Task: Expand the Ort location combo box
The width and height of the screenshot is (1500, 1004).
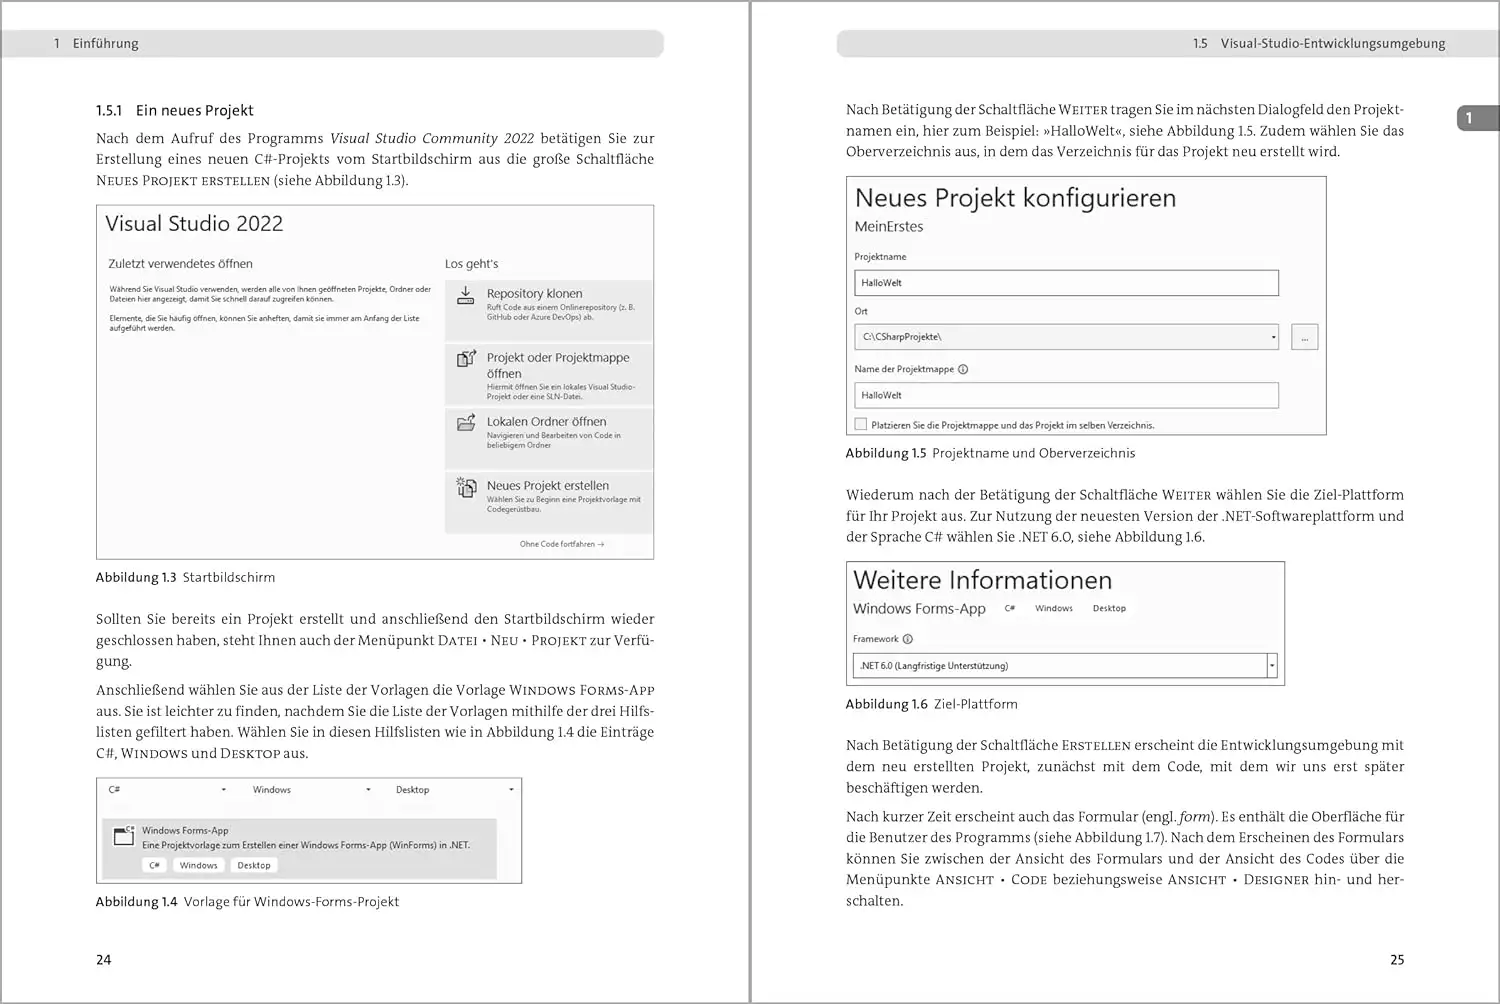Action: (x=1273, y=337)
